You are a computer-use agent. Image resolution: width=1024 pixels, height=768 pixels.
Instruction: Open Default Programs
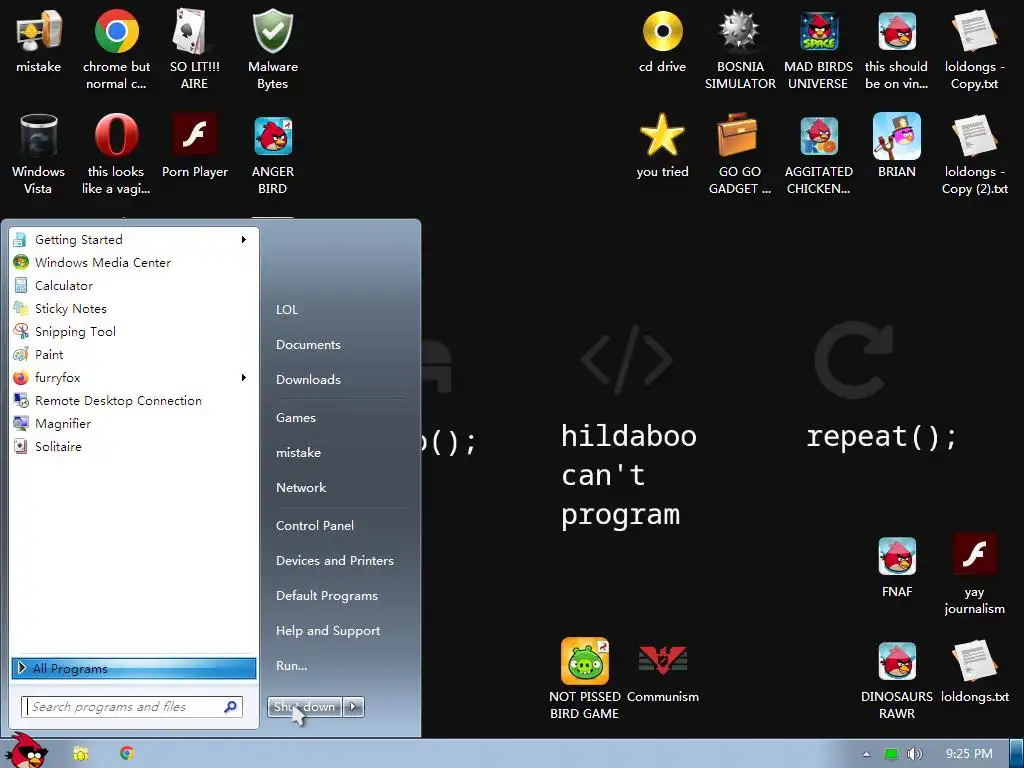click(327, 596)
